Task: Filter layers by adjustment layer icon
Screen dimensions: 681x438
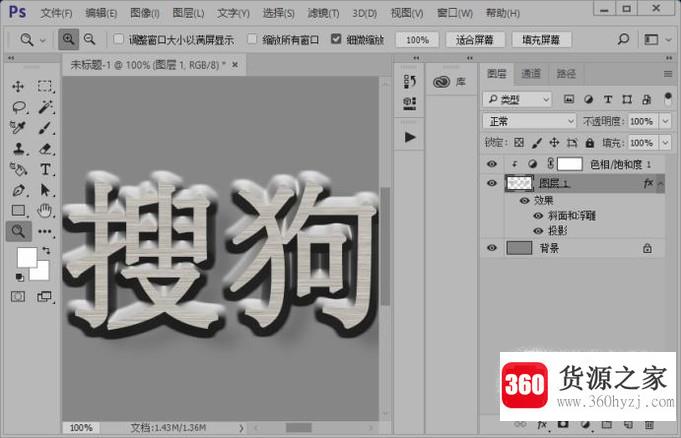Action: [588, 100]
